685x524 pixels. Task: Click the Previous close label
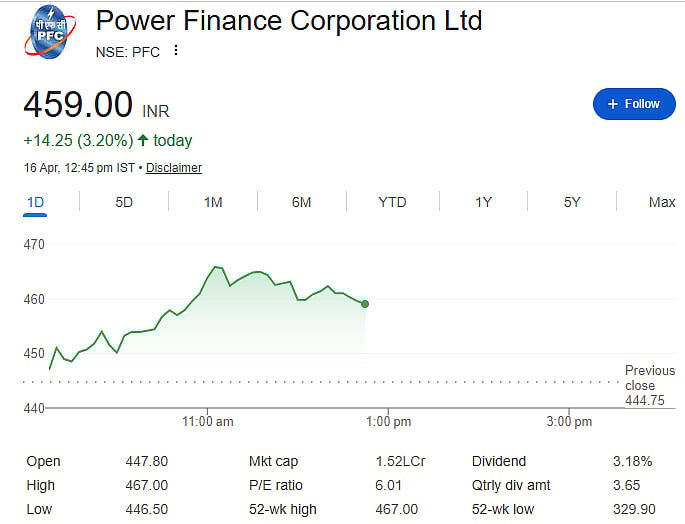pyautogui.click(x=649, y=378)
